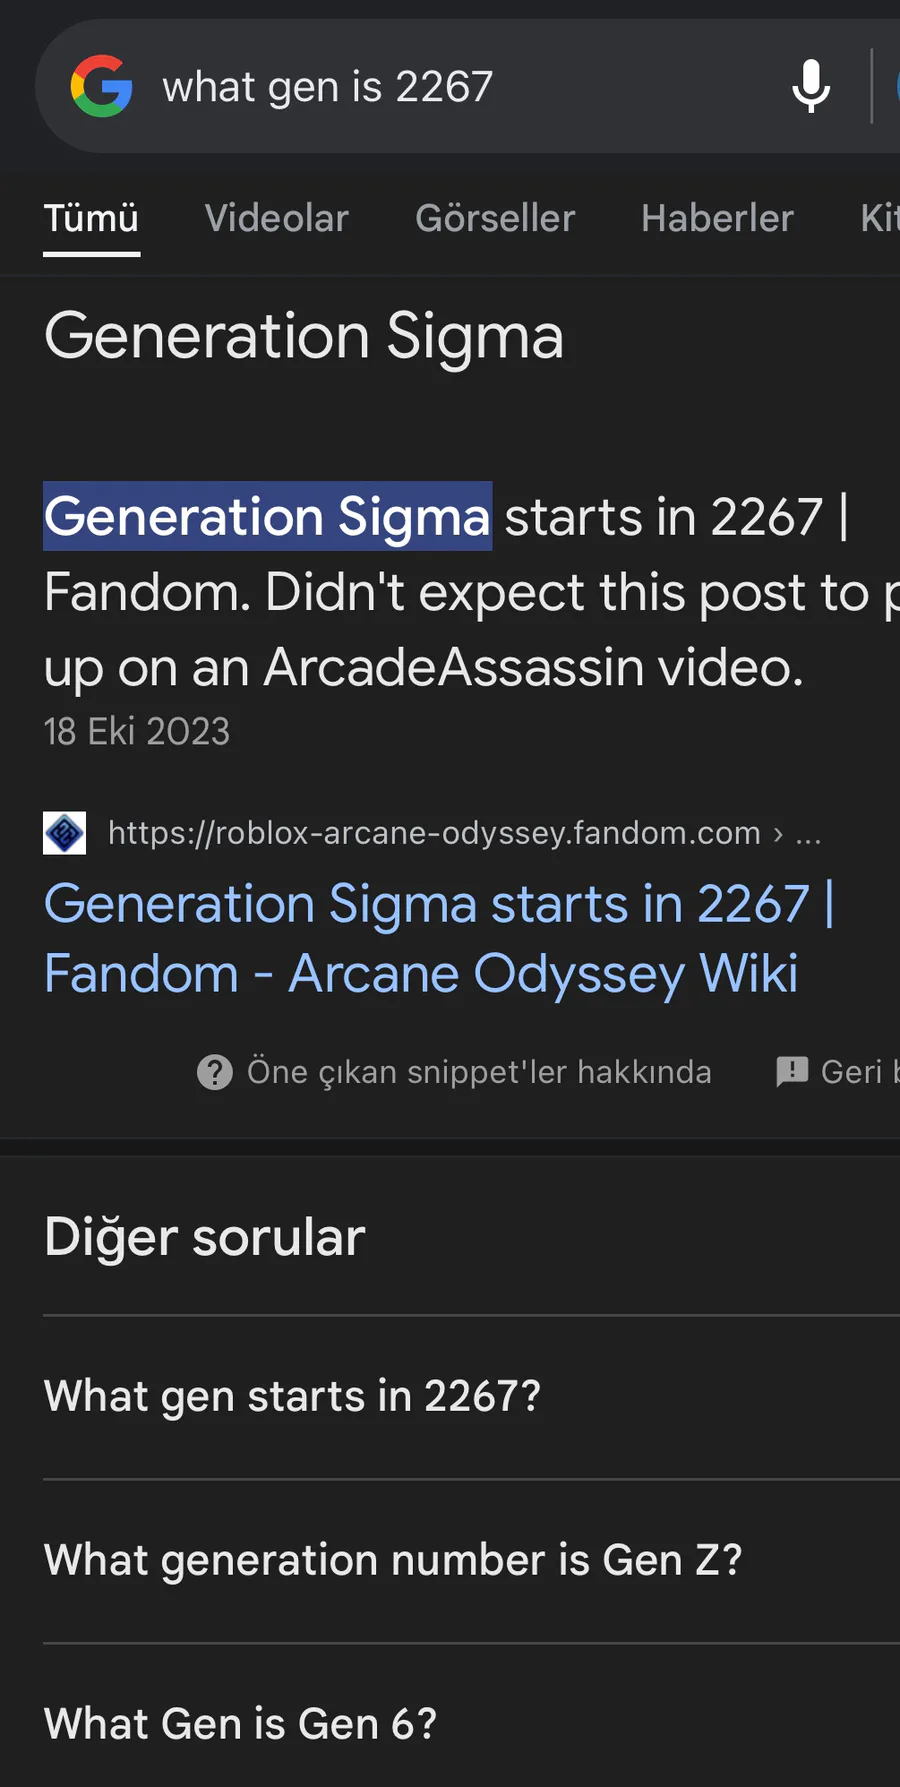Click the 'Diğer sorular' section heading
This screenshot has width=900, height=1787.
point(205,1237)
